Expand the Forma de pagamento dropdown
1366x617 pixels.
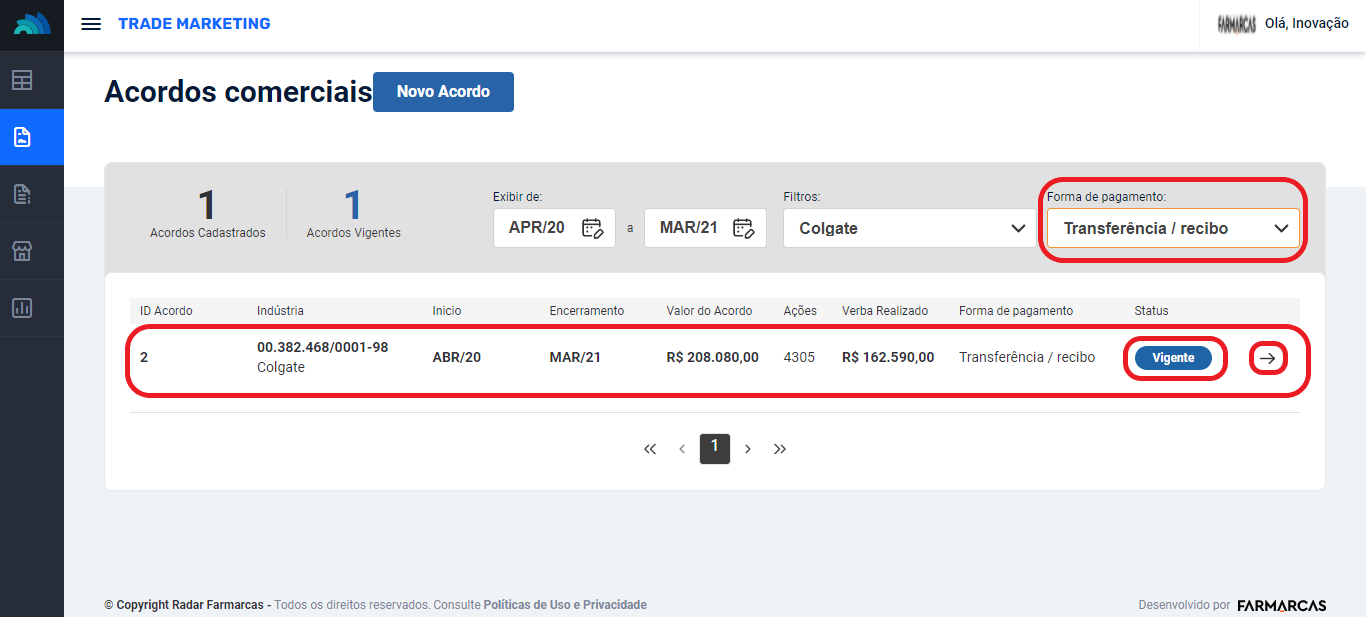pyautogui.click(x=1173, y=228)
